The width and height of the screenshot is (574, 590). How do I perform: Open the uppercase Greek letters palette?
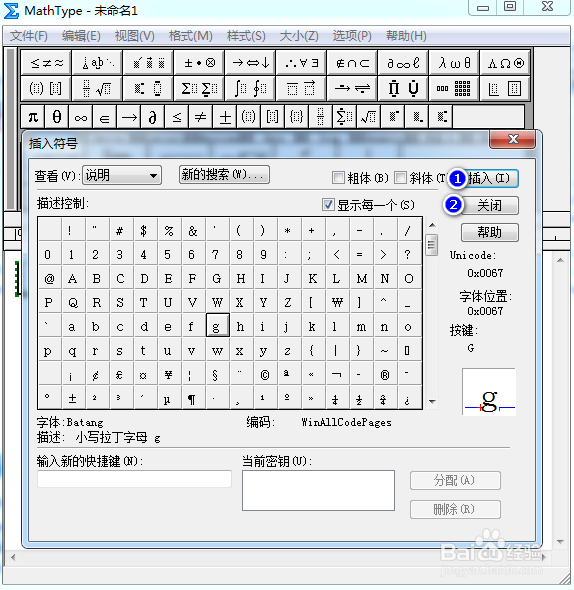(505, 63)
